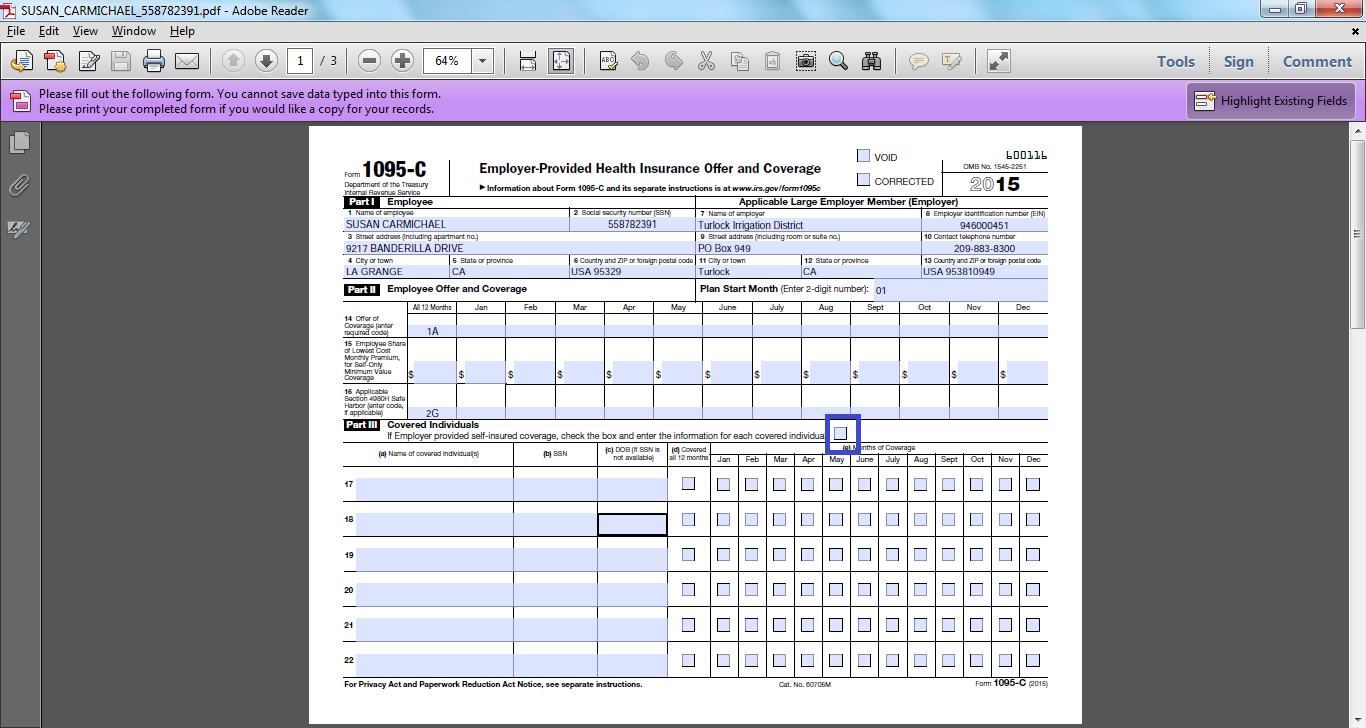Open page thumbnails panel in sidebar
This screenshot has width=1366, height=728.
[18, 143]
